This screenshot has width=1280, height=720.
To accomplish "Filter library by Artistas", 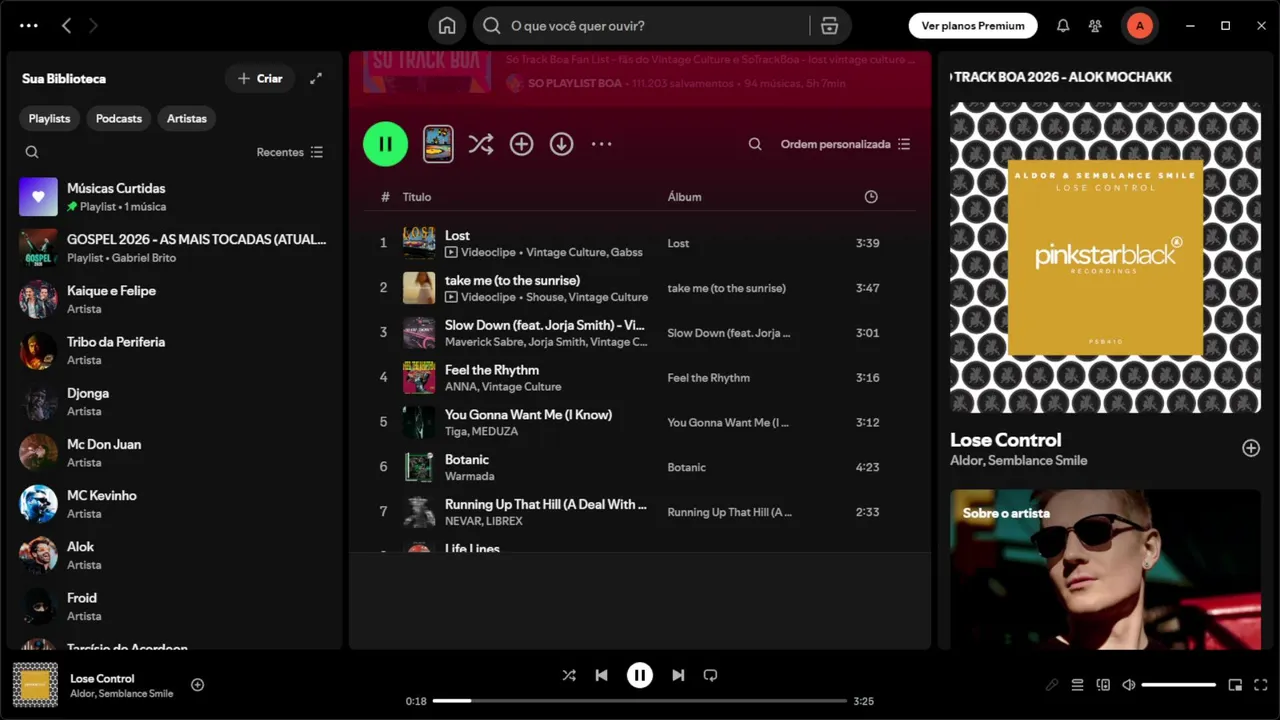I will pyautogui.click(x=187, y=118).
